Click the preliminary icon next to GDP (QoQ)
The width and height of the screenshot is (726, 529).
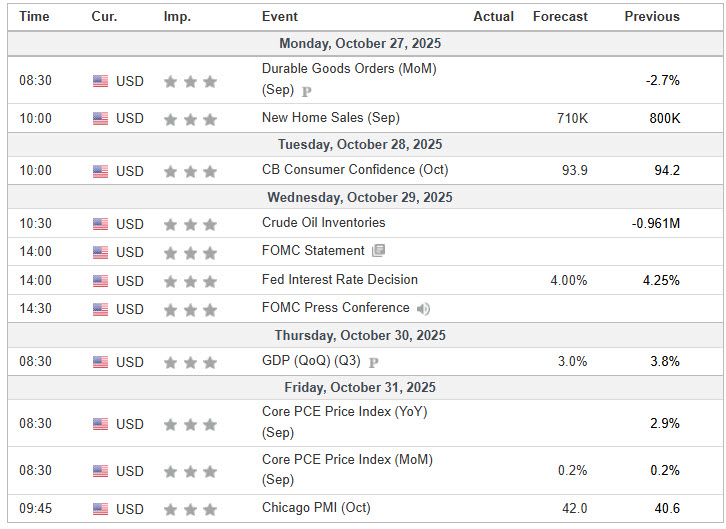click(x=374, y=362)
